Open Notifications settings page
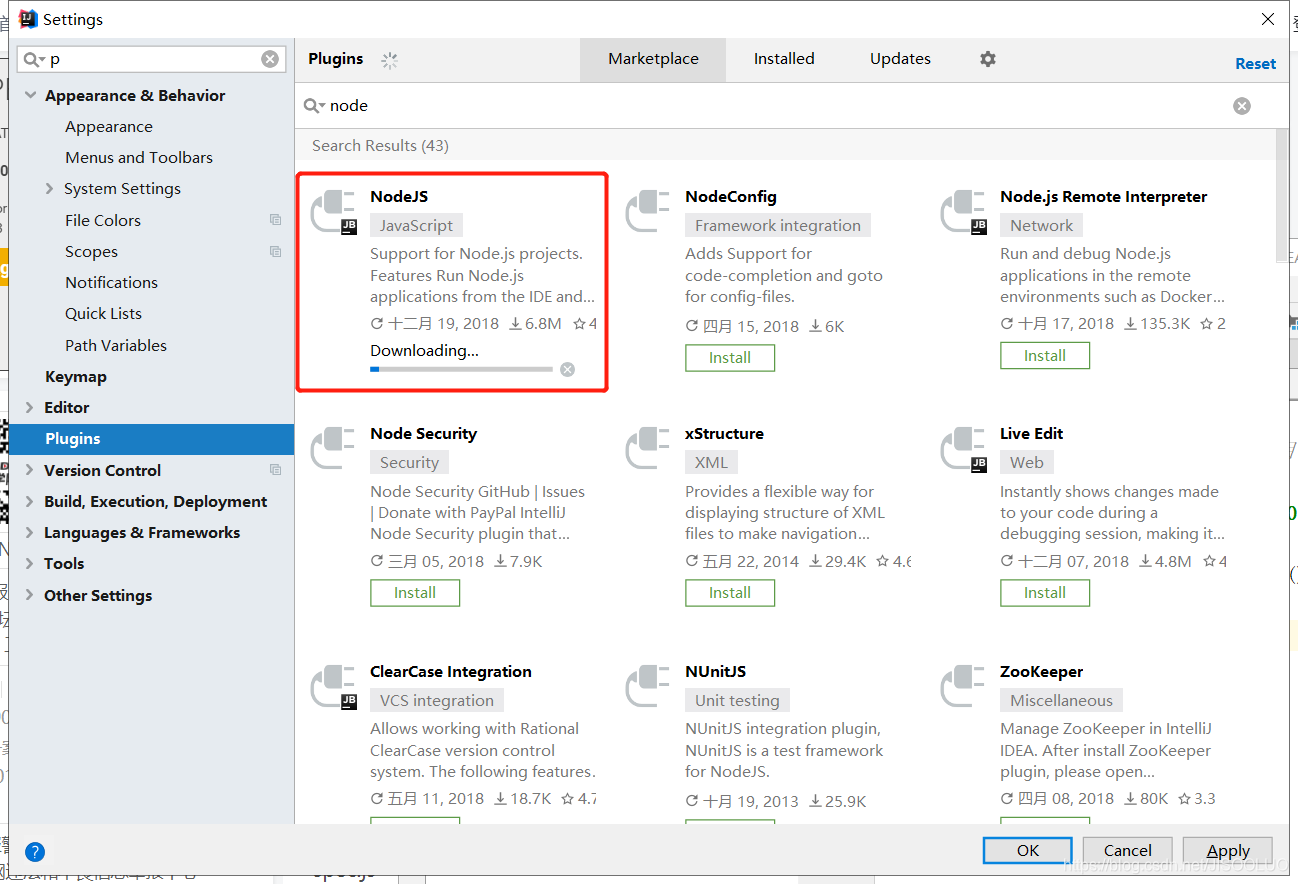 (111, 283)
